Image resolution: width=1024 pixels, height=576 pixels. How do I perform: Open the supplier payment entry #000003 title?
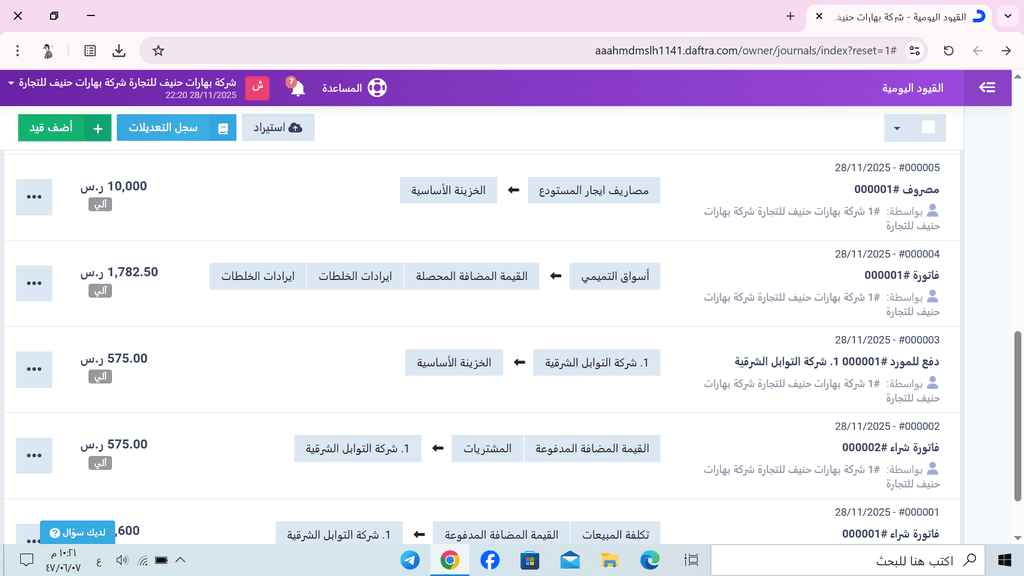click(837, 362)
